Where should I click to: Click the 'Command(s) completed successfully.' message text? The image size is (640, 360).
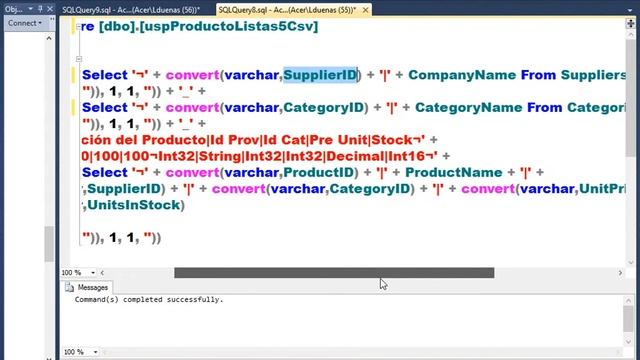tap(149, 300)
